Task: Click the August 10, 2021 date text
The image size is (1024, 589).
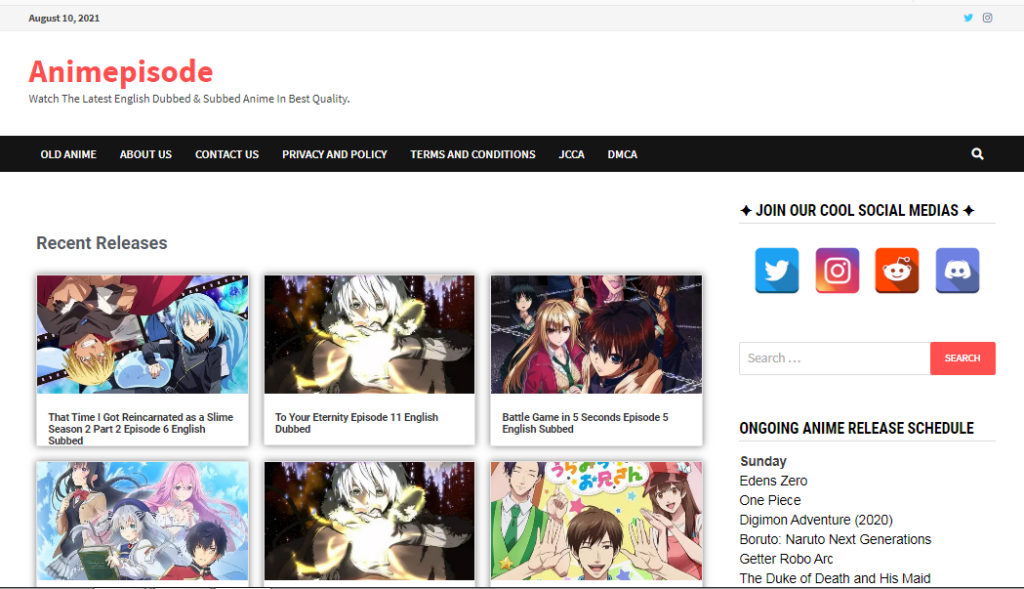Action: pos(64,18)
